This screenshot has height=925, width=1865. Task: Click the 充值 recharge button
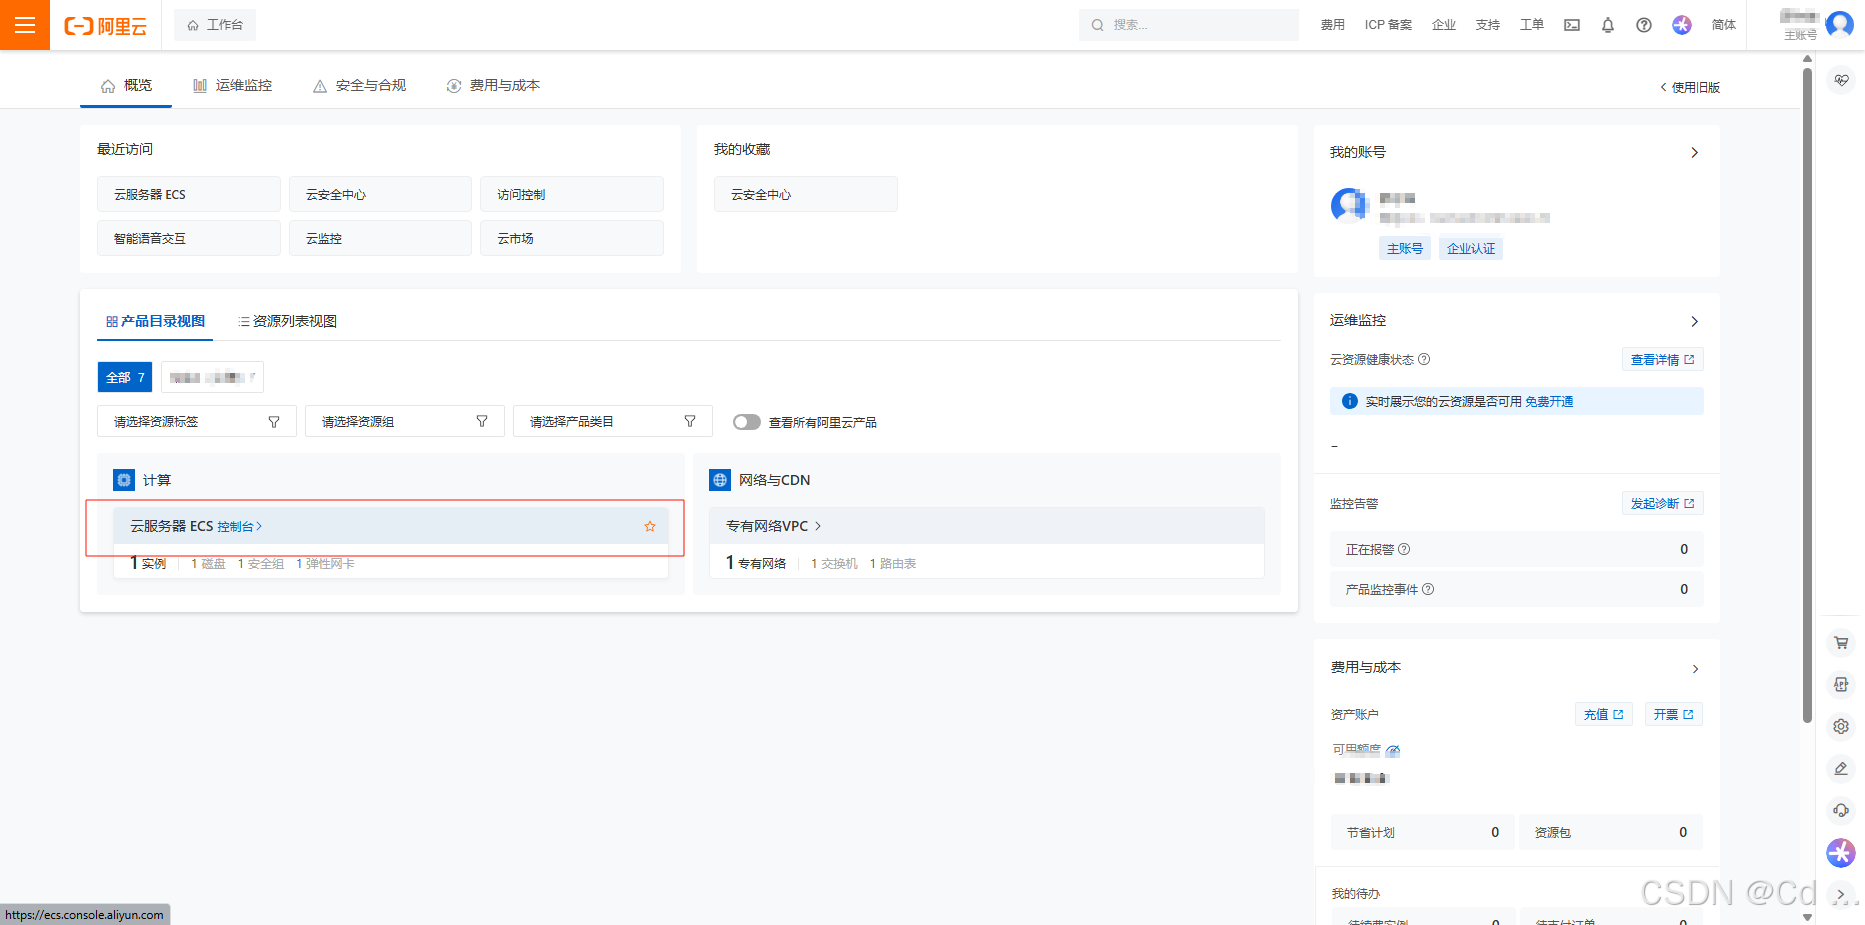(x=1604, y=714)
